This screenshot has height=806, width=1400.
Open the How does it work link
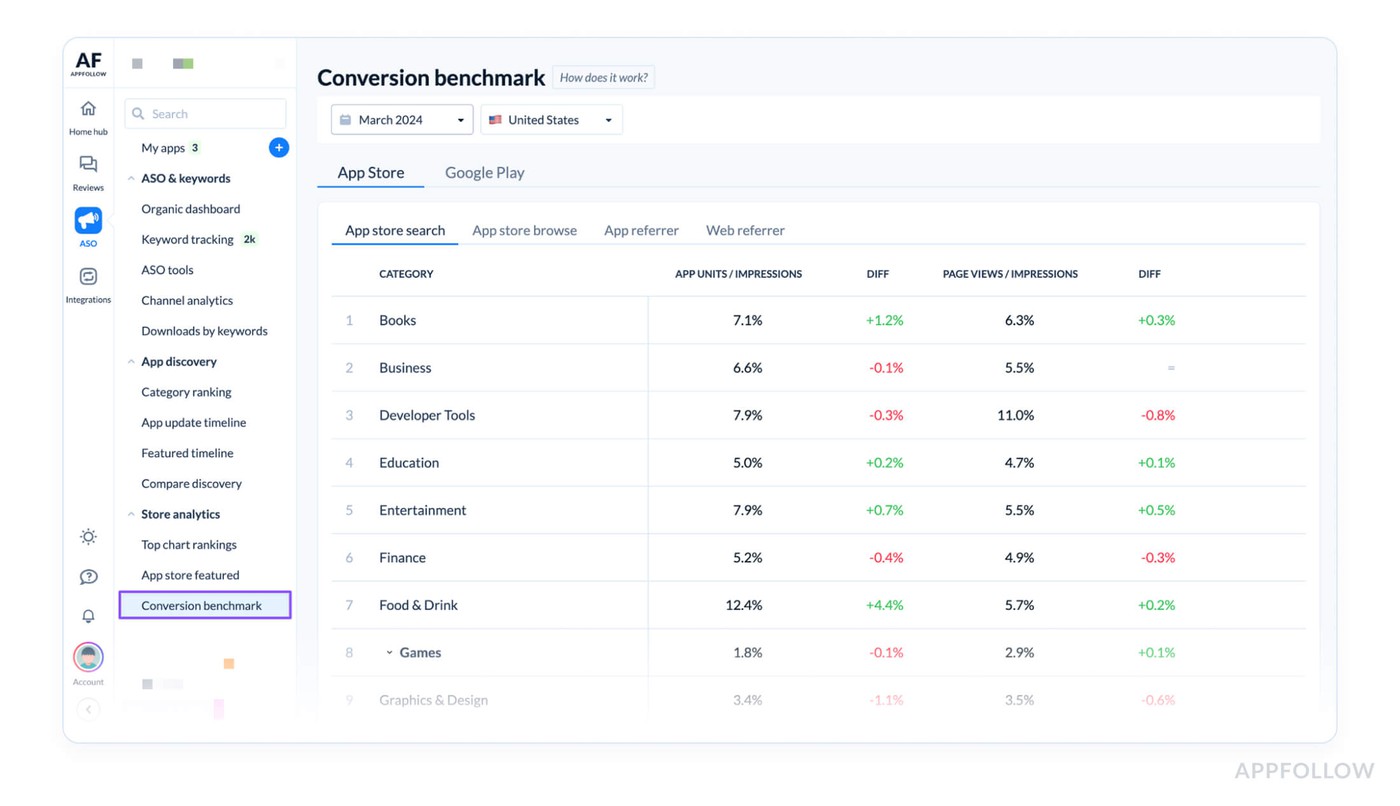[x=603, y=77]
